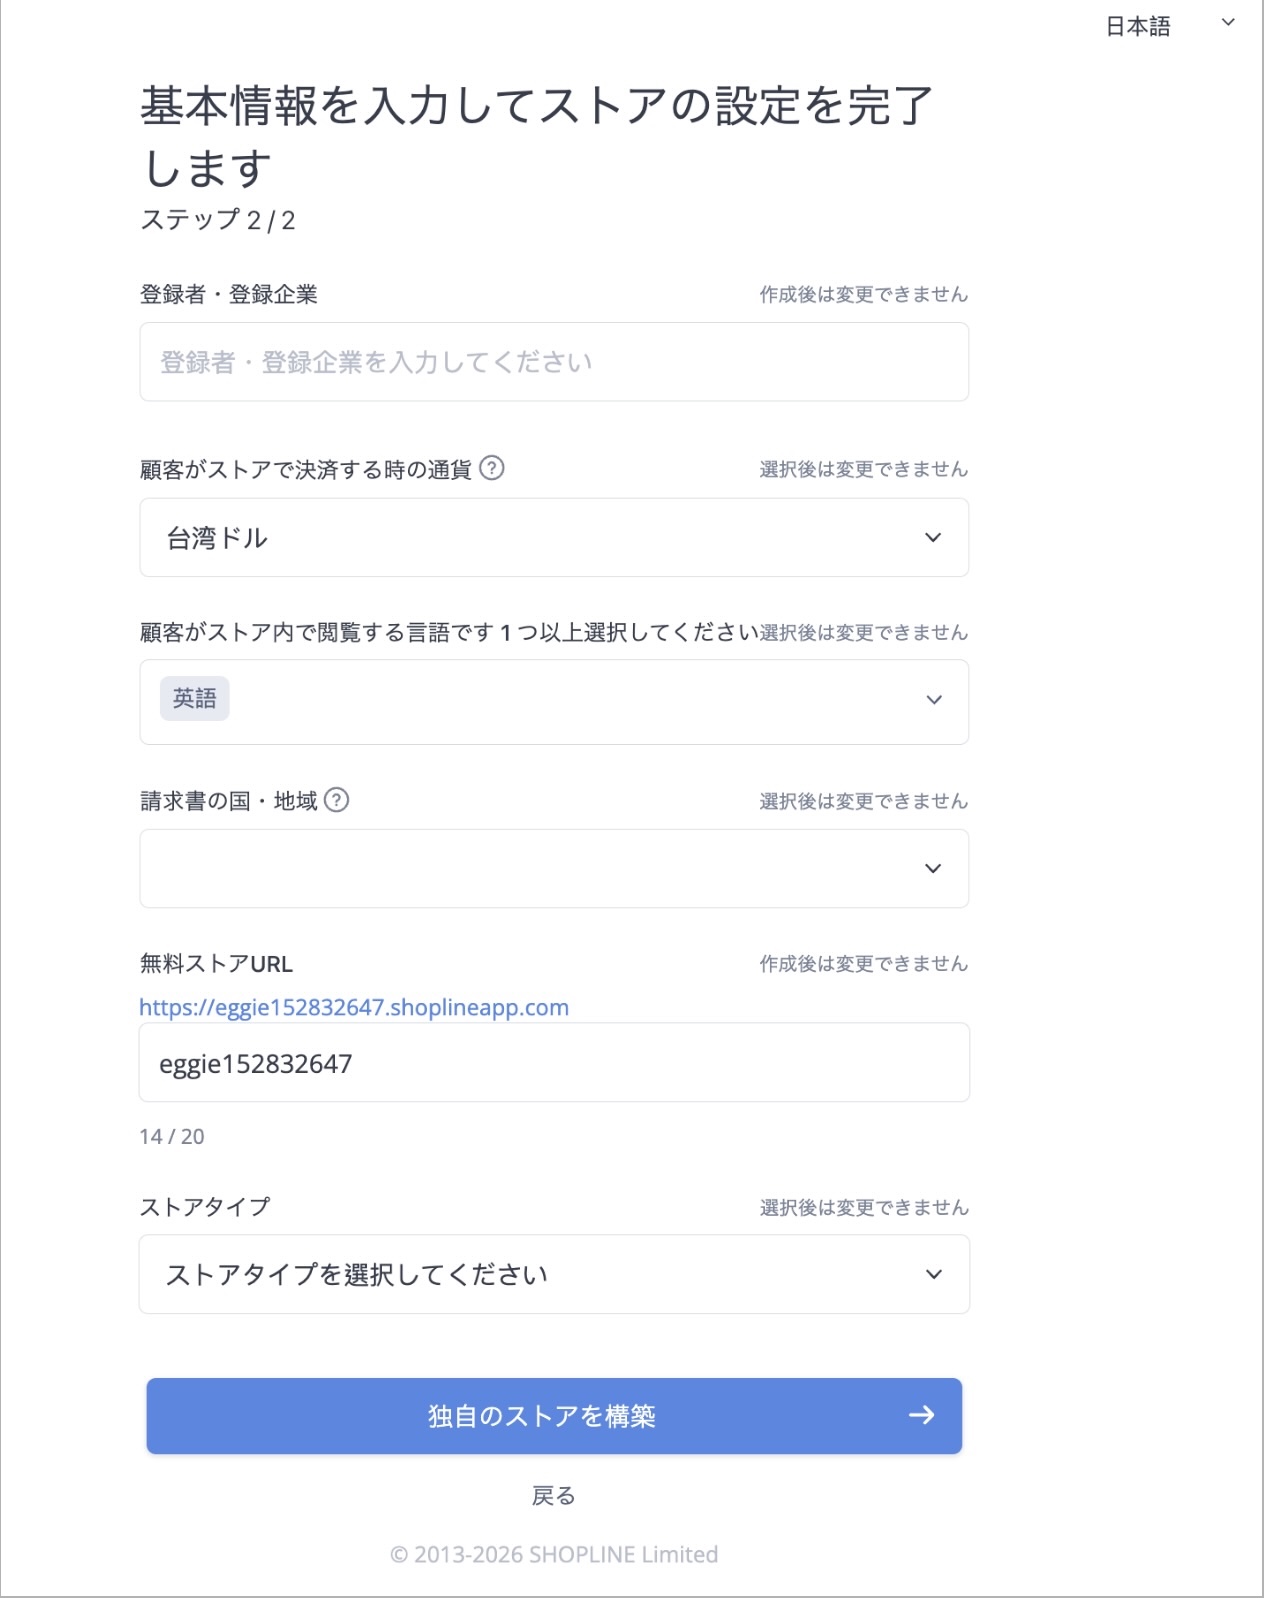The height and width of the screenshot is (1598, 1264).
Task: Click help icon next to 請求書の国・地域
Action: 337,800
